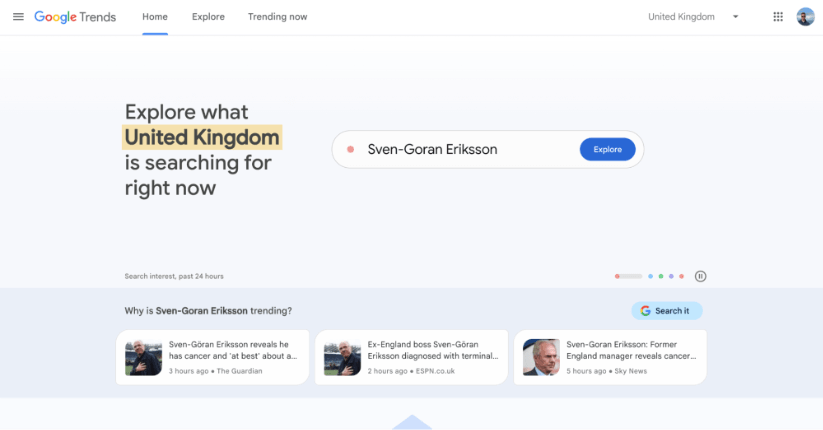Image resolution: width=823 pixels, height=430 pixels.
Task: Click the blue Explore button
Action: pyautogui.click(x=607, y=150)
